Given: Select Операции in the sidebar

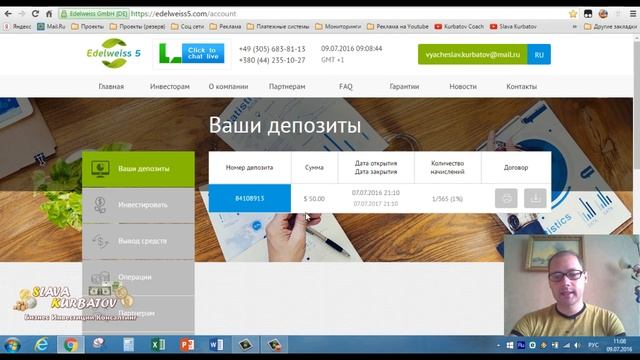Looking at the screenshot, I should click(x=138, y=277).
